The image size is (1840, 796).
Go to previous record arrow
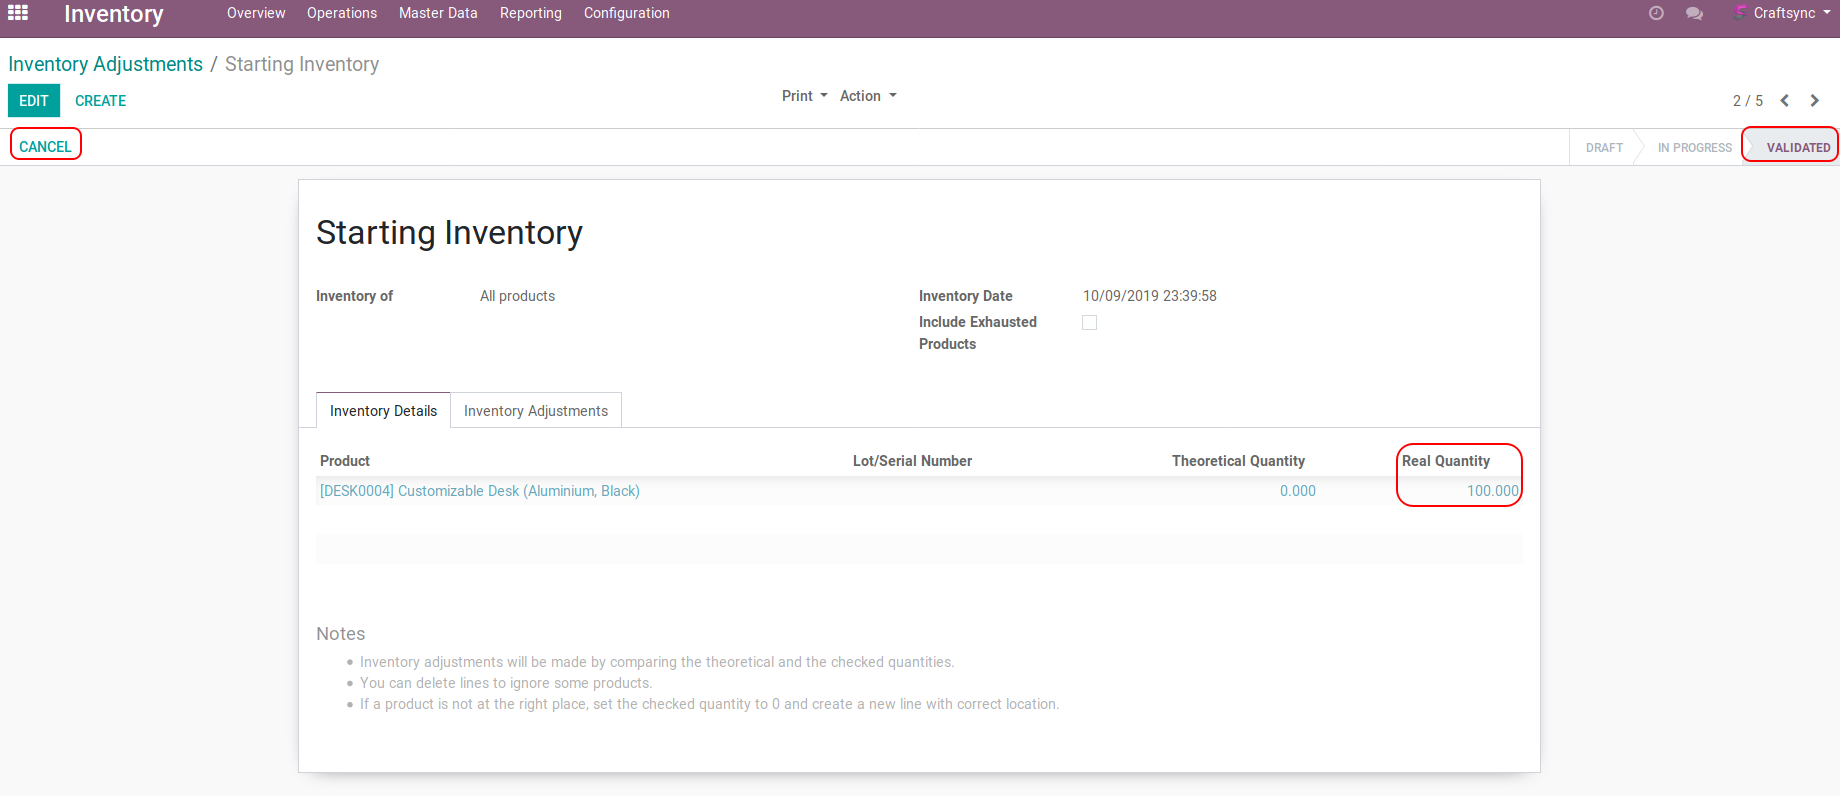[x=1785, y=100]
